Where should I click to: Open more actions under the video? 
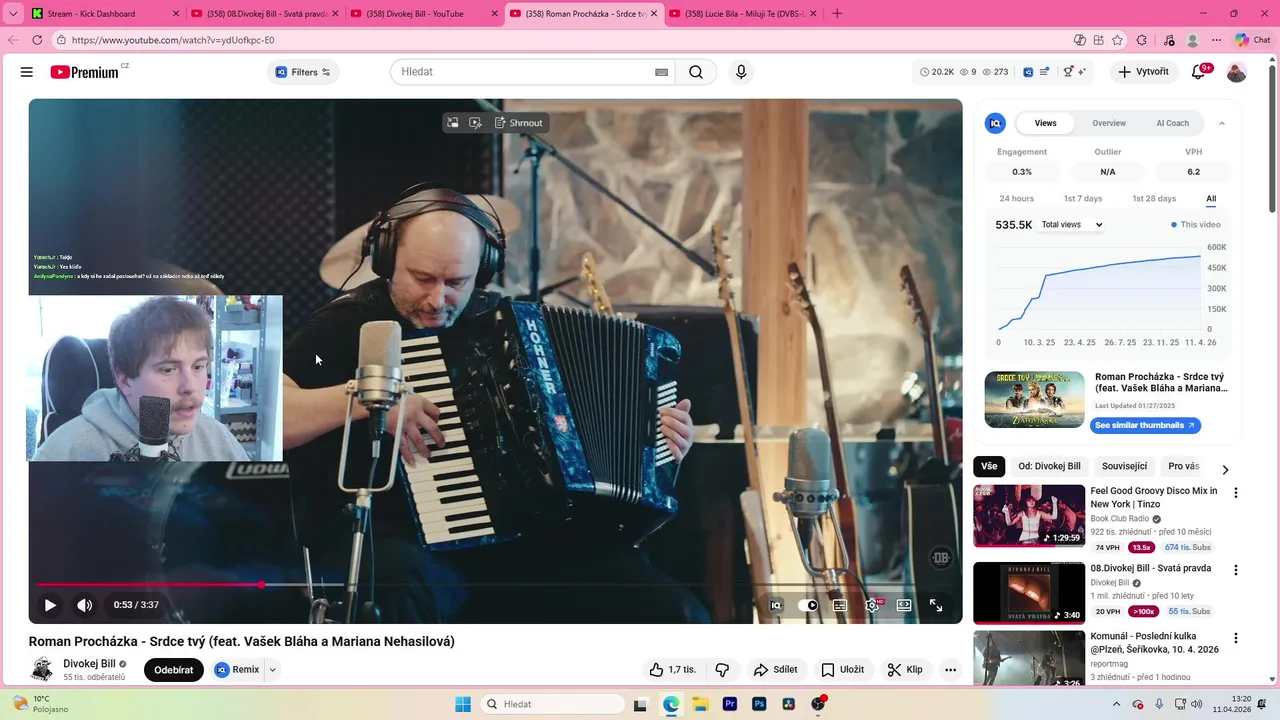coord(950,670)
